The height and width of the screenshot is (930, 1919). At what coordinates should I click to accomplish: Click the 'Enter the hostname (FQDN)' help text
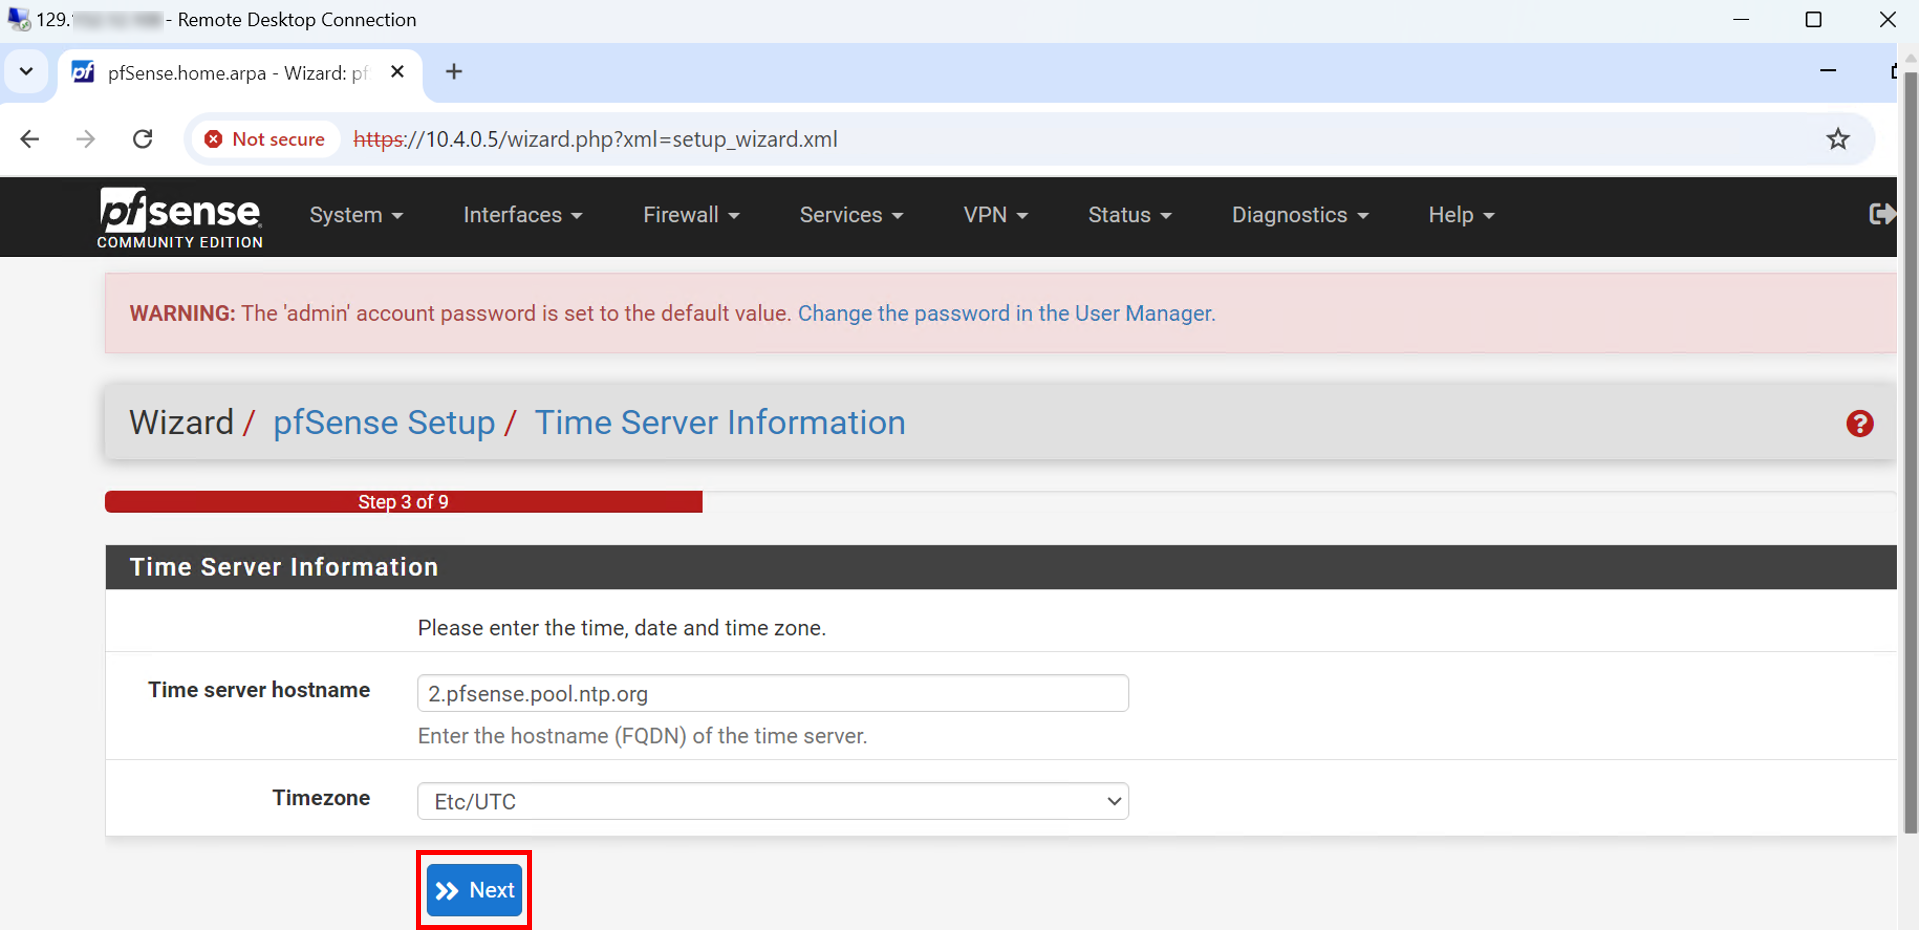(x=643, y=736)
